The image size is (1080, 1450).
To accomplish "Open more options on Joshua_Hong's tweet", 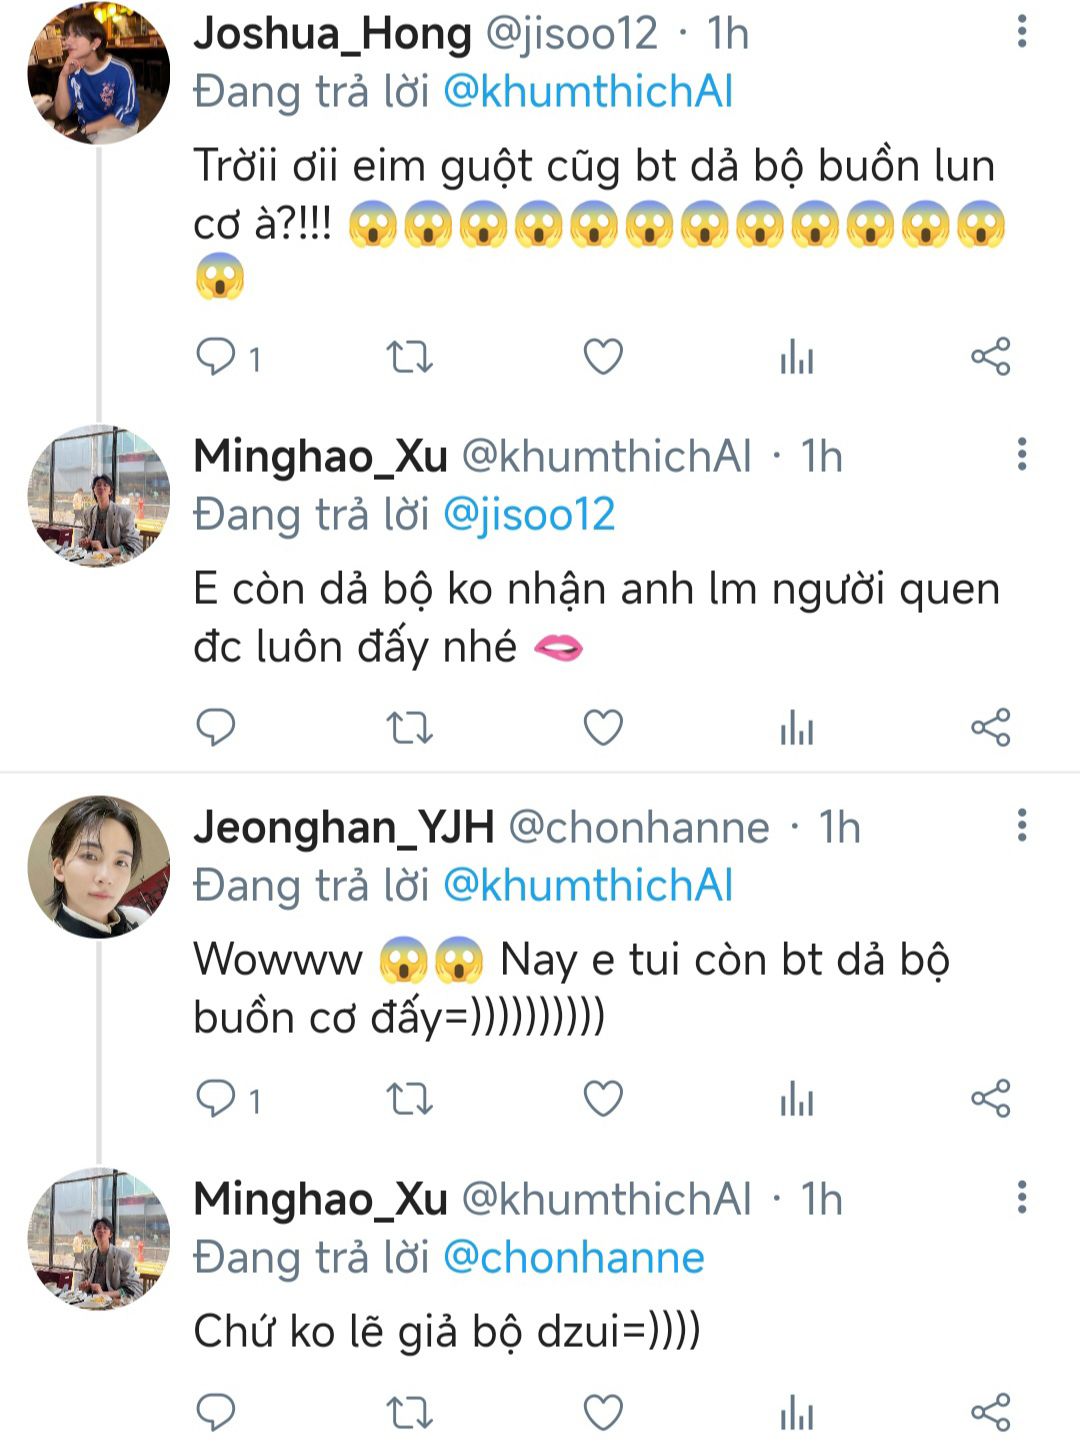I will [1021, 32].
